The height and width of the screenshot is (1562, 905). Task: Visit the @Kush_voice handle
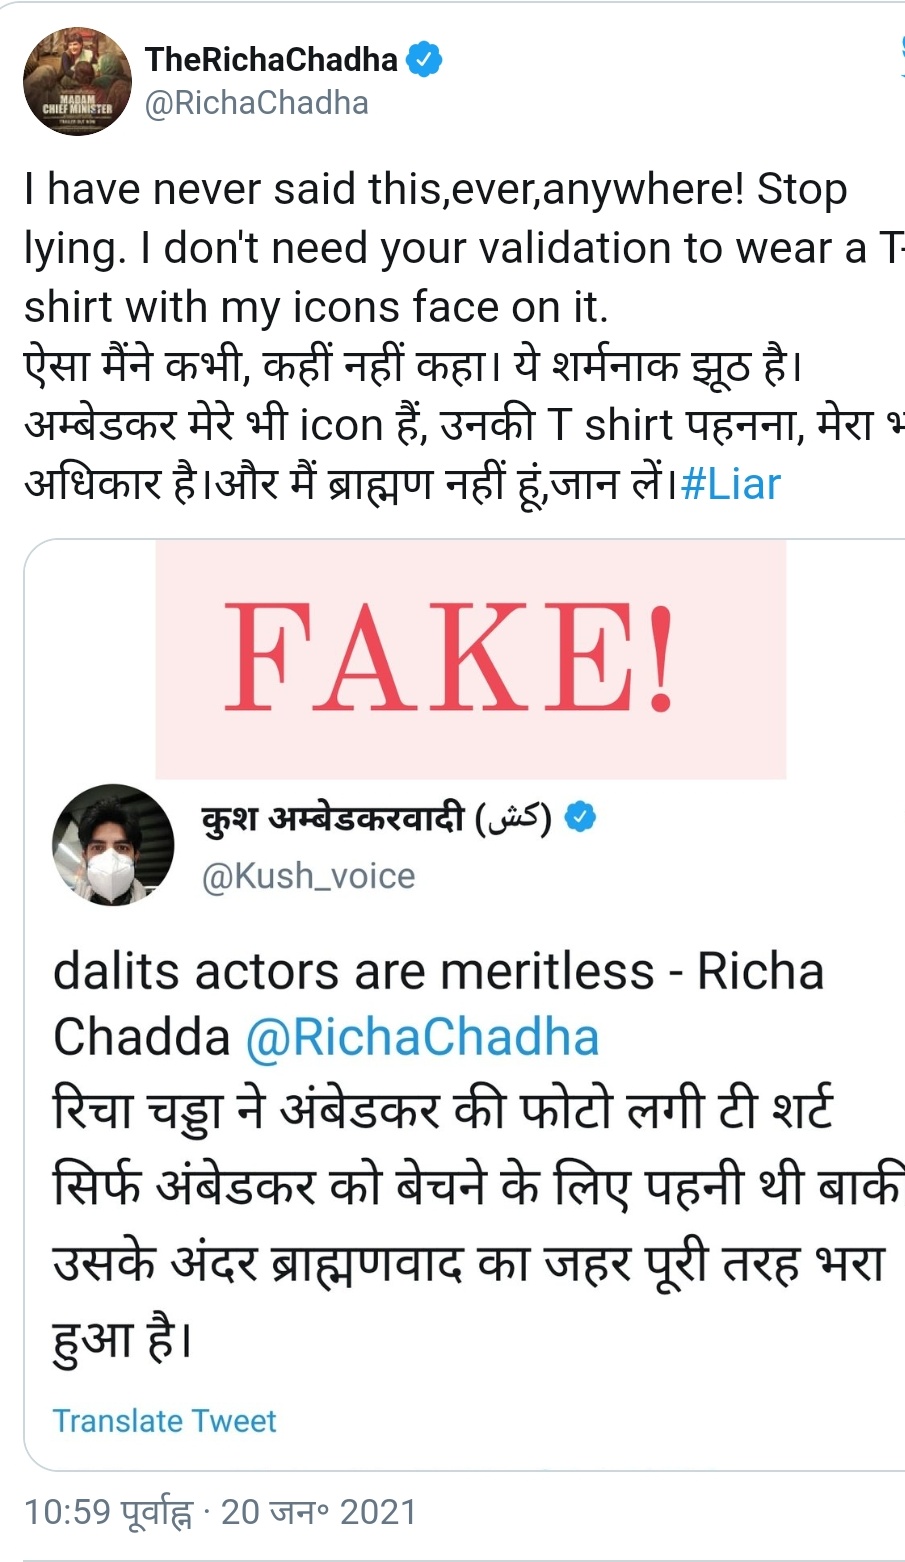(308, 876)
